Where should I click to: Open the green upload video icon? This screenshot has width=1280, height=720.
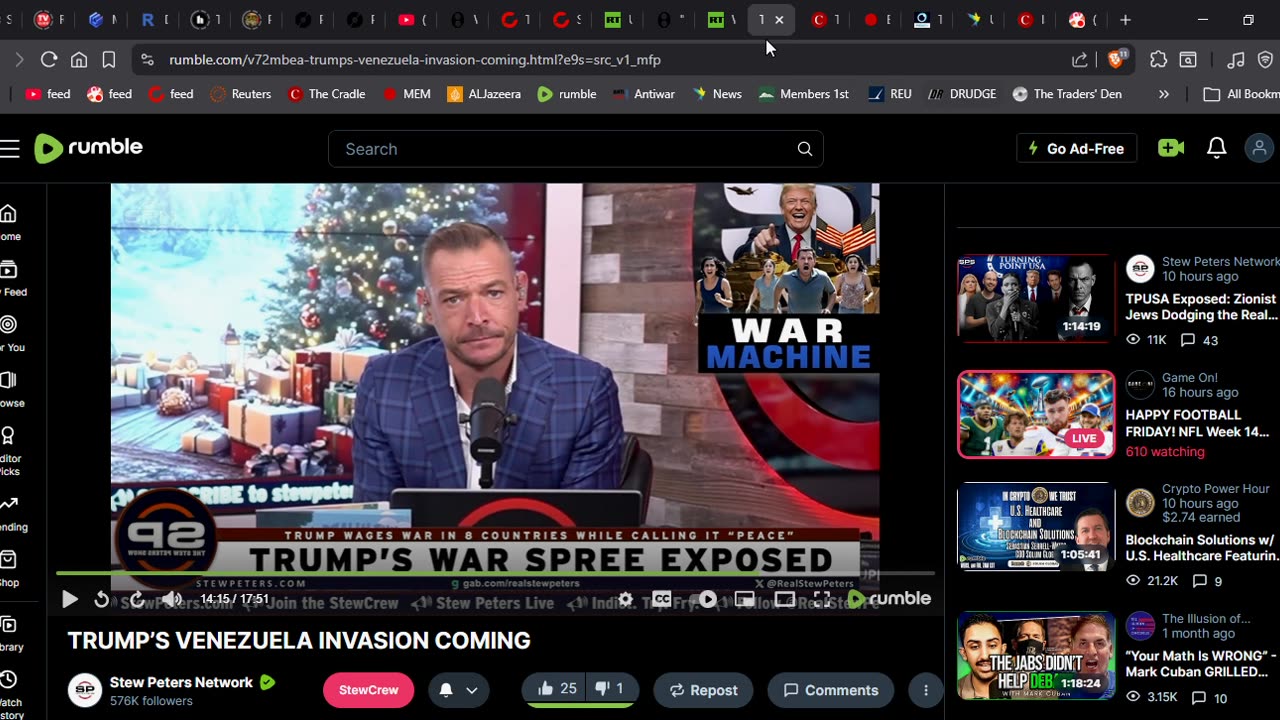tap(1171, 148)
